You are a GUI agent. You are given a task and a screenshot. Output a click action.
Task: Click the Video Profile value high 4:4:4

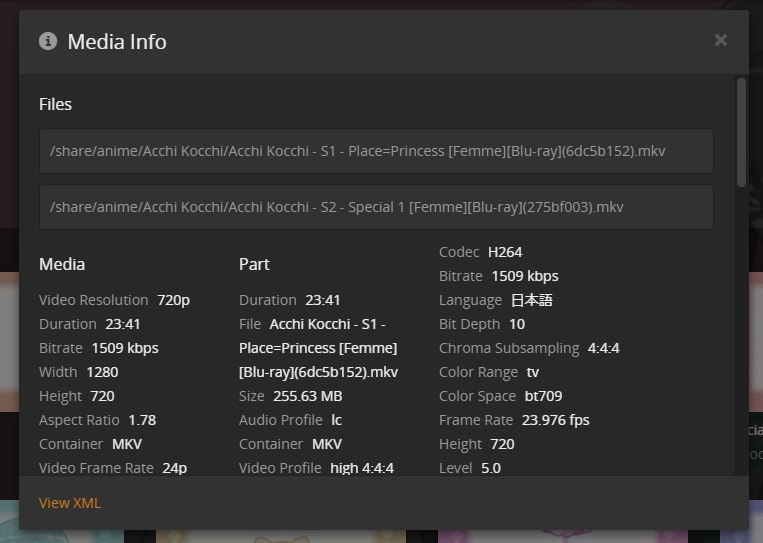[x=362, y=468]
